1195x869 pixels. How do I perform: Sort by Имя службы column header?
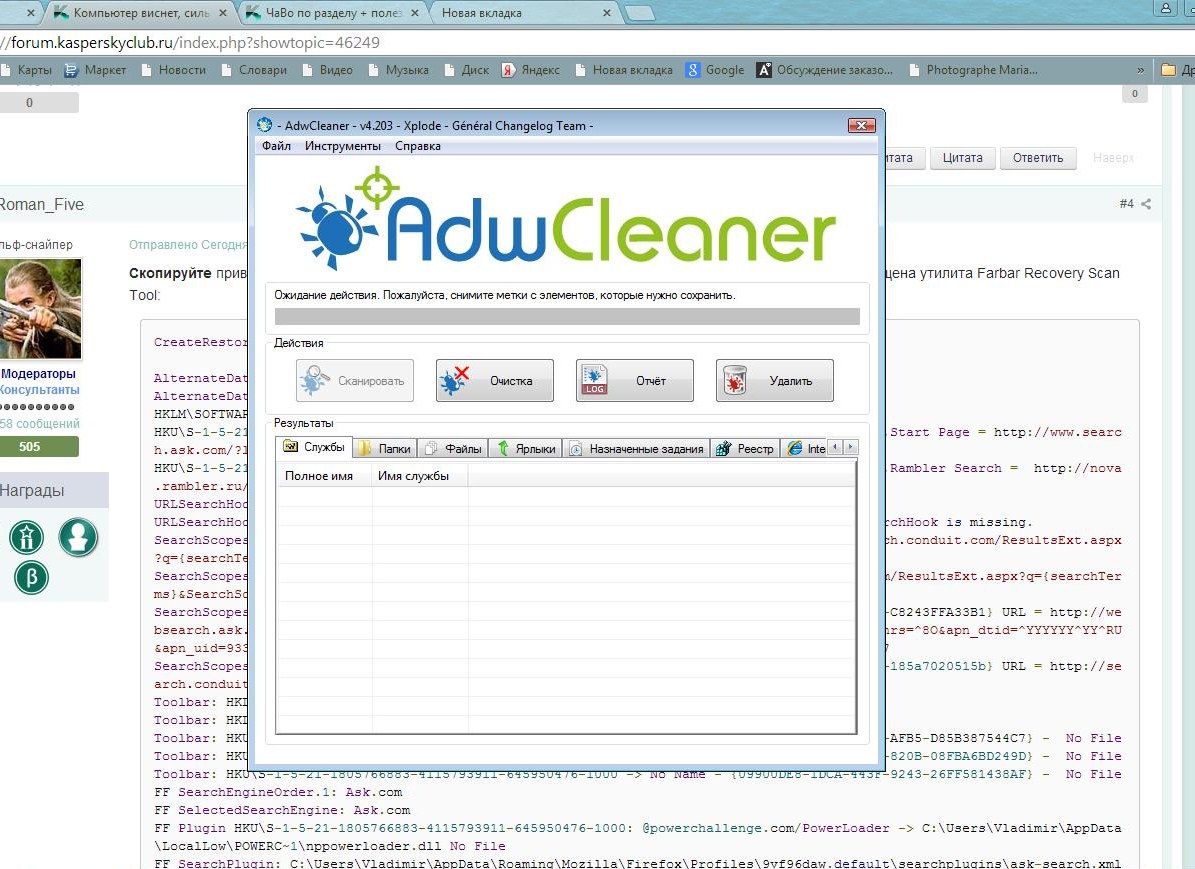click(x=419, y=476)
